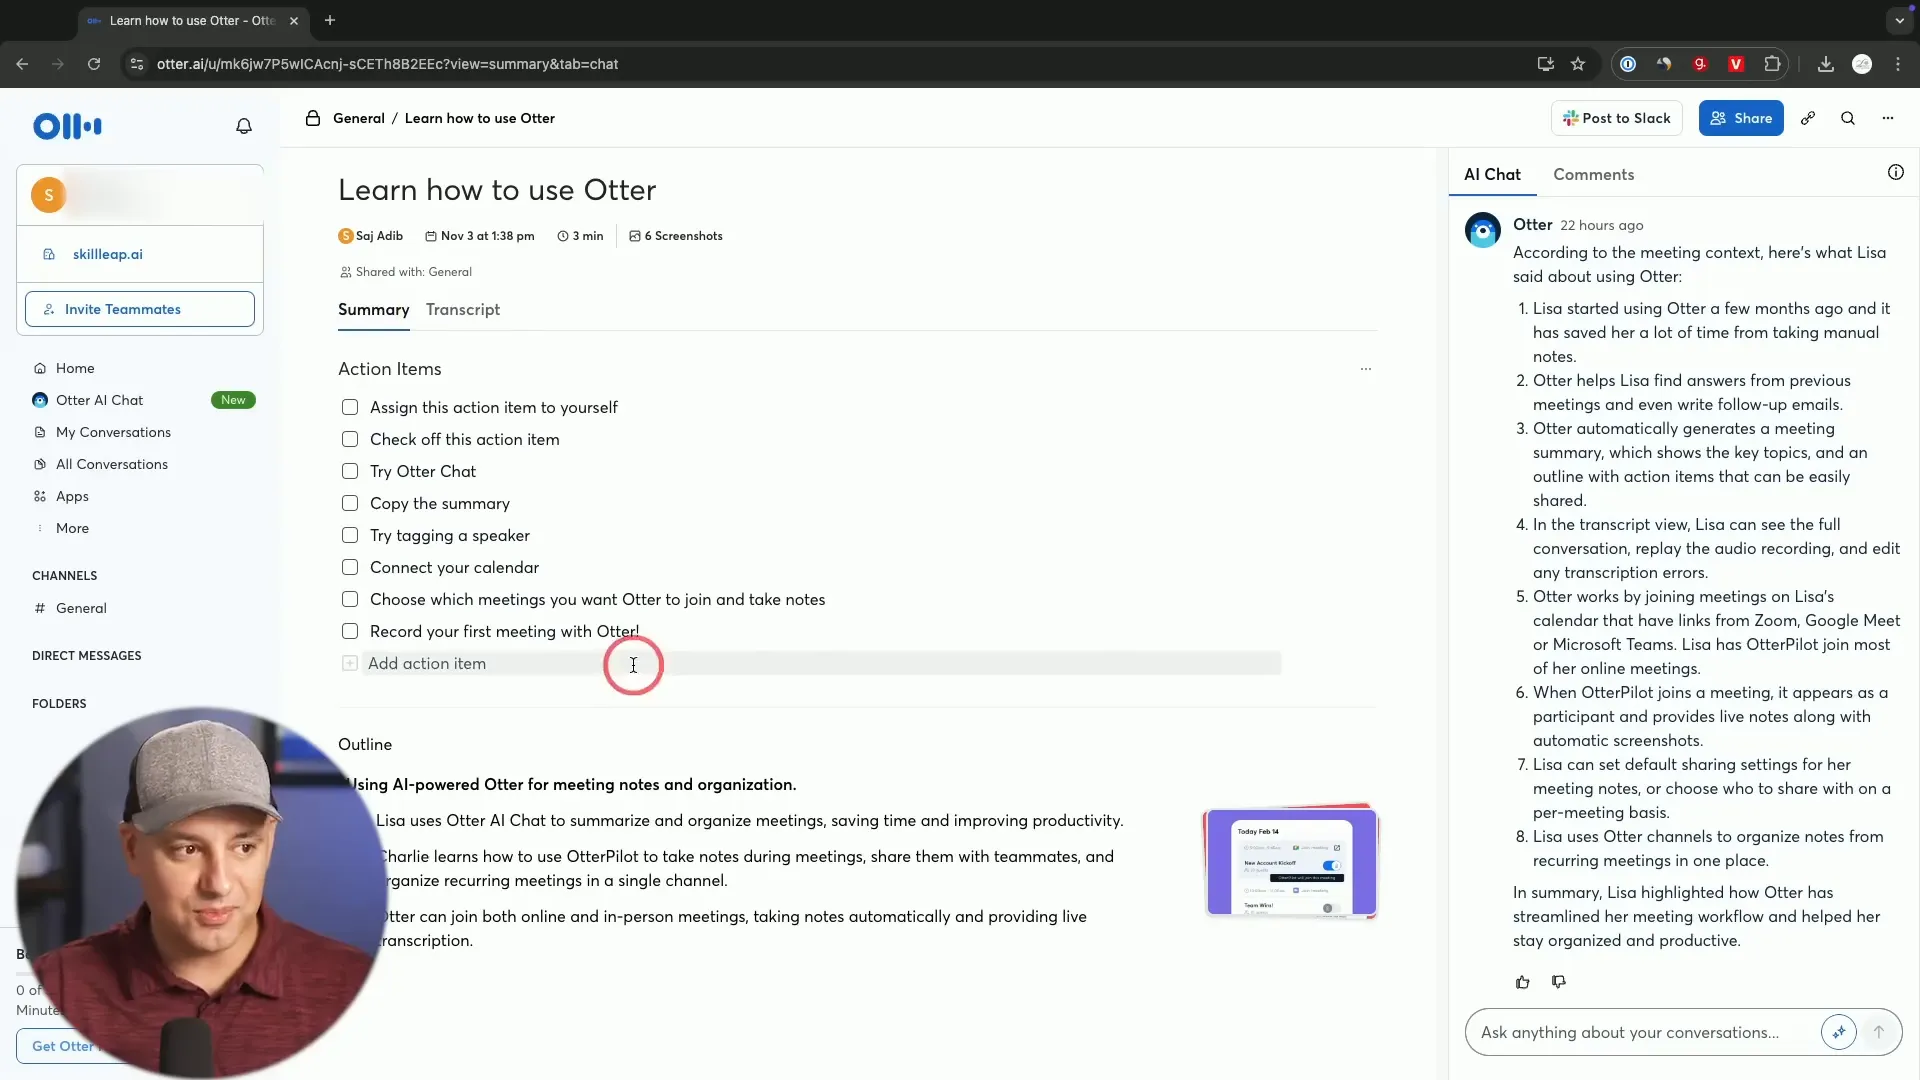
Task: Open browser Extensions puzzle icon
Action: pyautogui.click(x=1772, y=64)
